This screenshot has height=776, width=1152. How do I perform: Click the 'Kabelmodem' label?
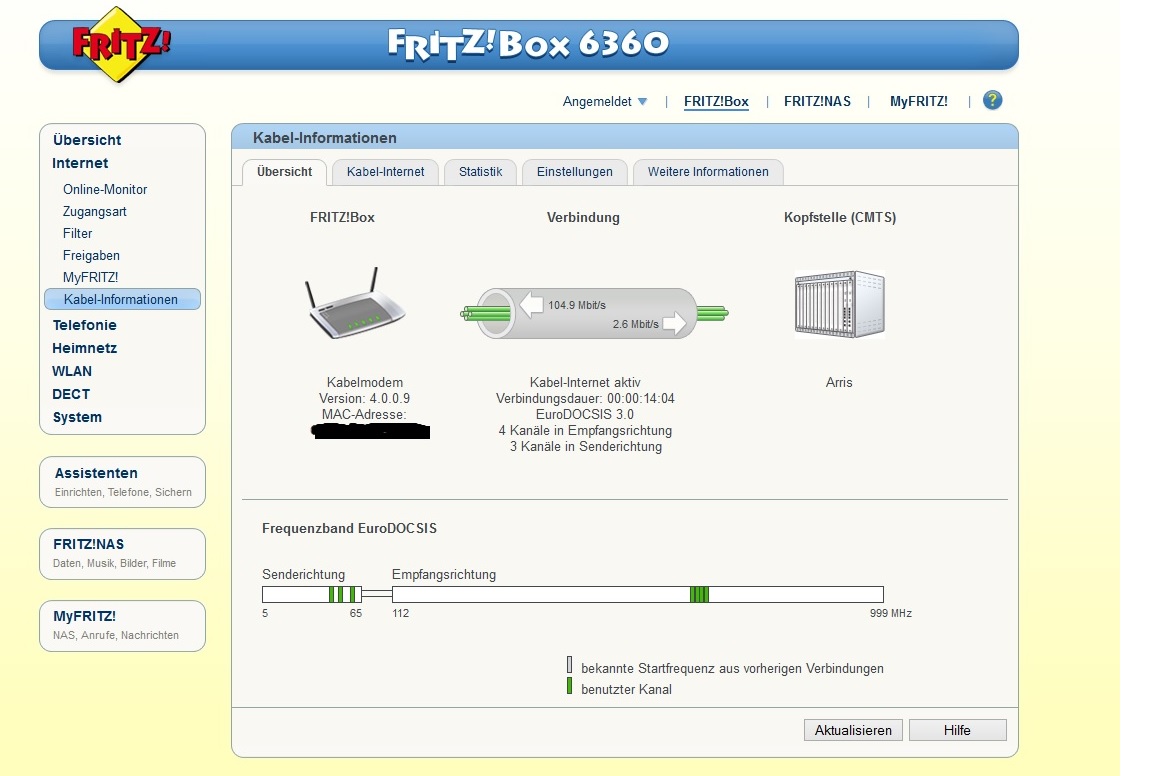(364, 382)
